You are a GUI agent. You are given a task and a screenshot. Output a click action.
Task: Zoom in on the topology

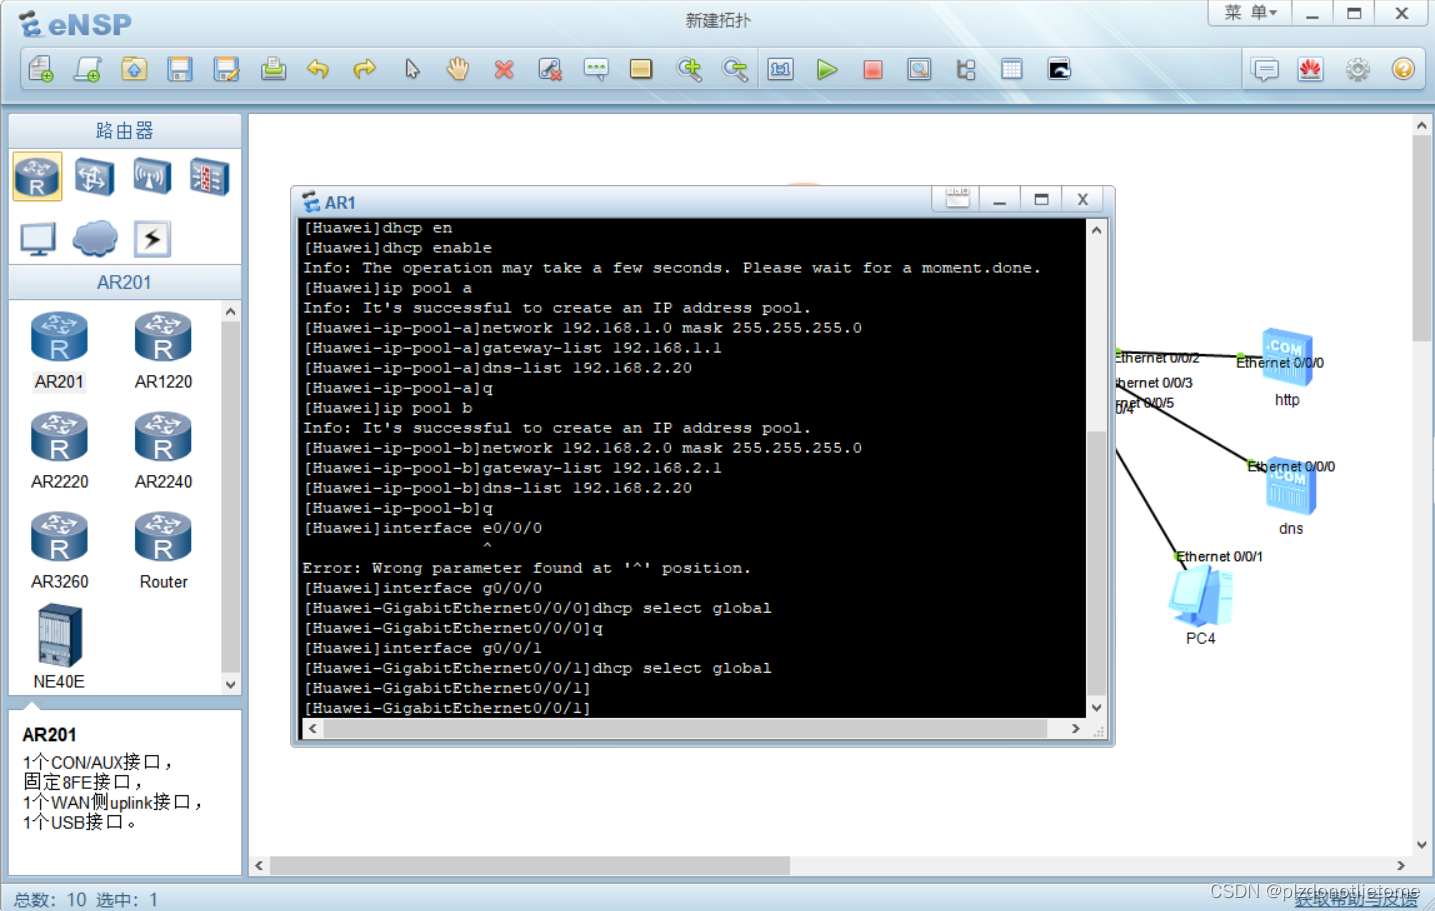[689, 69]
